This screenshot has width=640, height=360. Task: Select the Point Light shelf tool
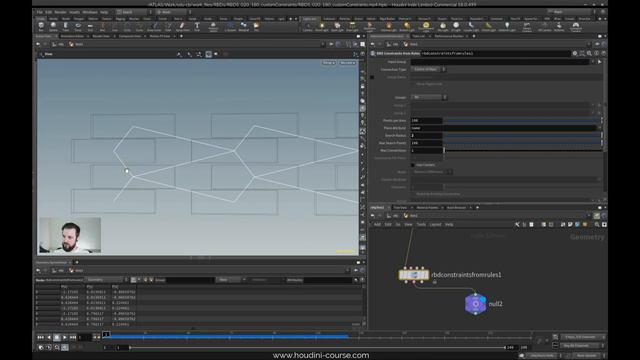pyautogui.click(x=322, y=27)
